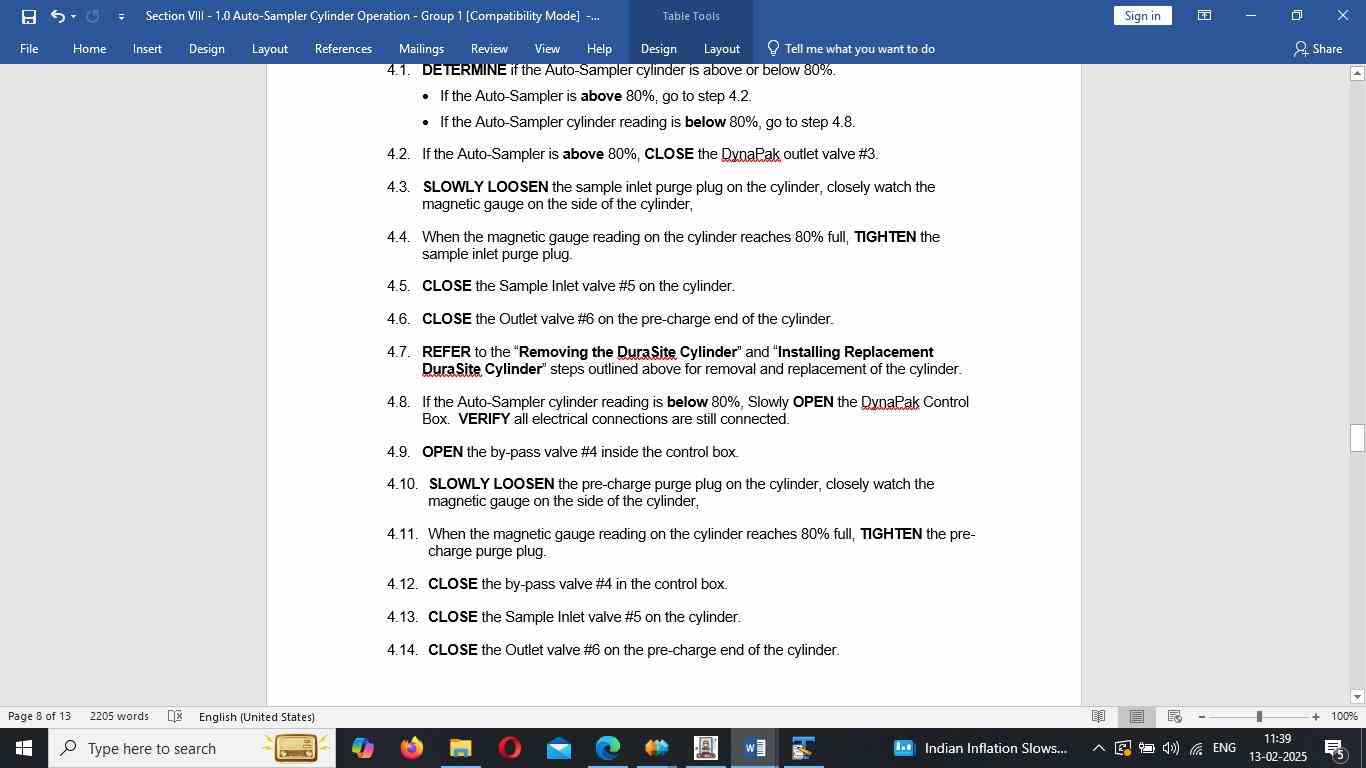Viewport: 1366px width, 768px height.
Task: Click the zoom slider handle
Action: tap(1259, 716)
